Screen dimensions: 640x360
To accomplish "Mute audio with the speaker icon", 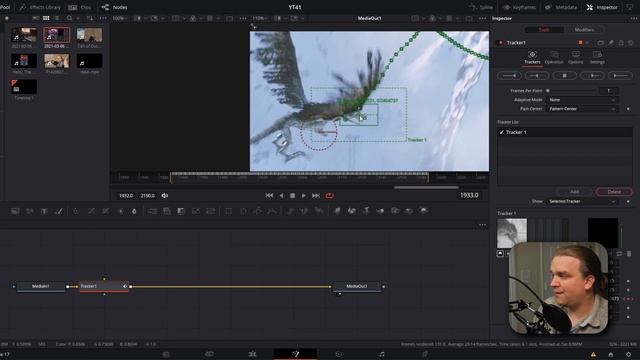I will point(164,196).
